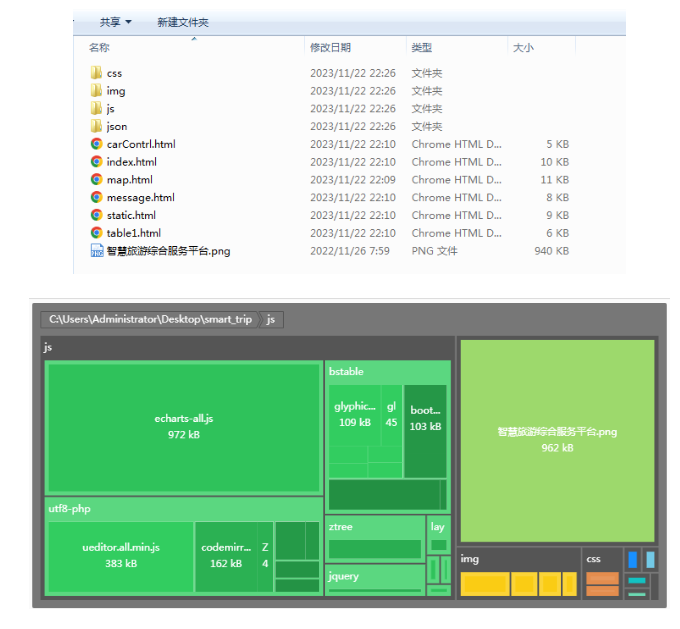Select the Z 4 treemap block

265,556
